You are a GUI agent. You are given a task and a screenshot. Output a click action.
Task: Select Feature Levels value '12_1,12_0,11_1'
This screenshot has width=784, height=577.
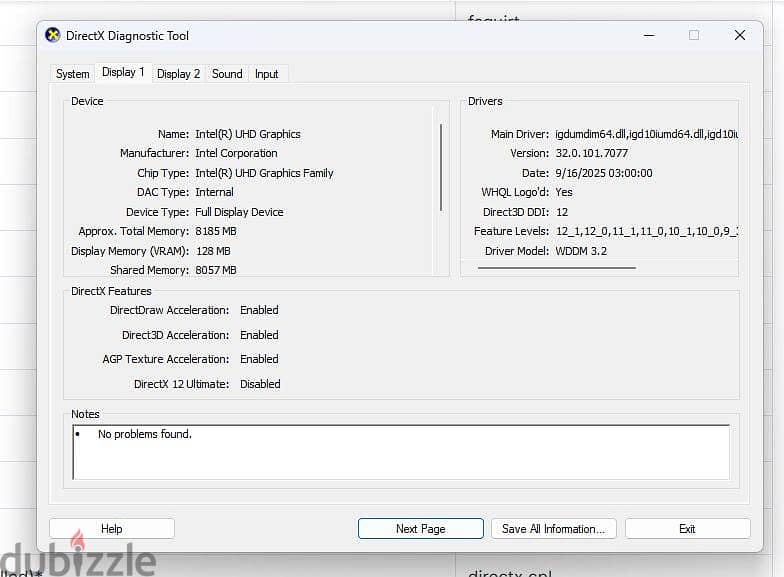[590, 231]
